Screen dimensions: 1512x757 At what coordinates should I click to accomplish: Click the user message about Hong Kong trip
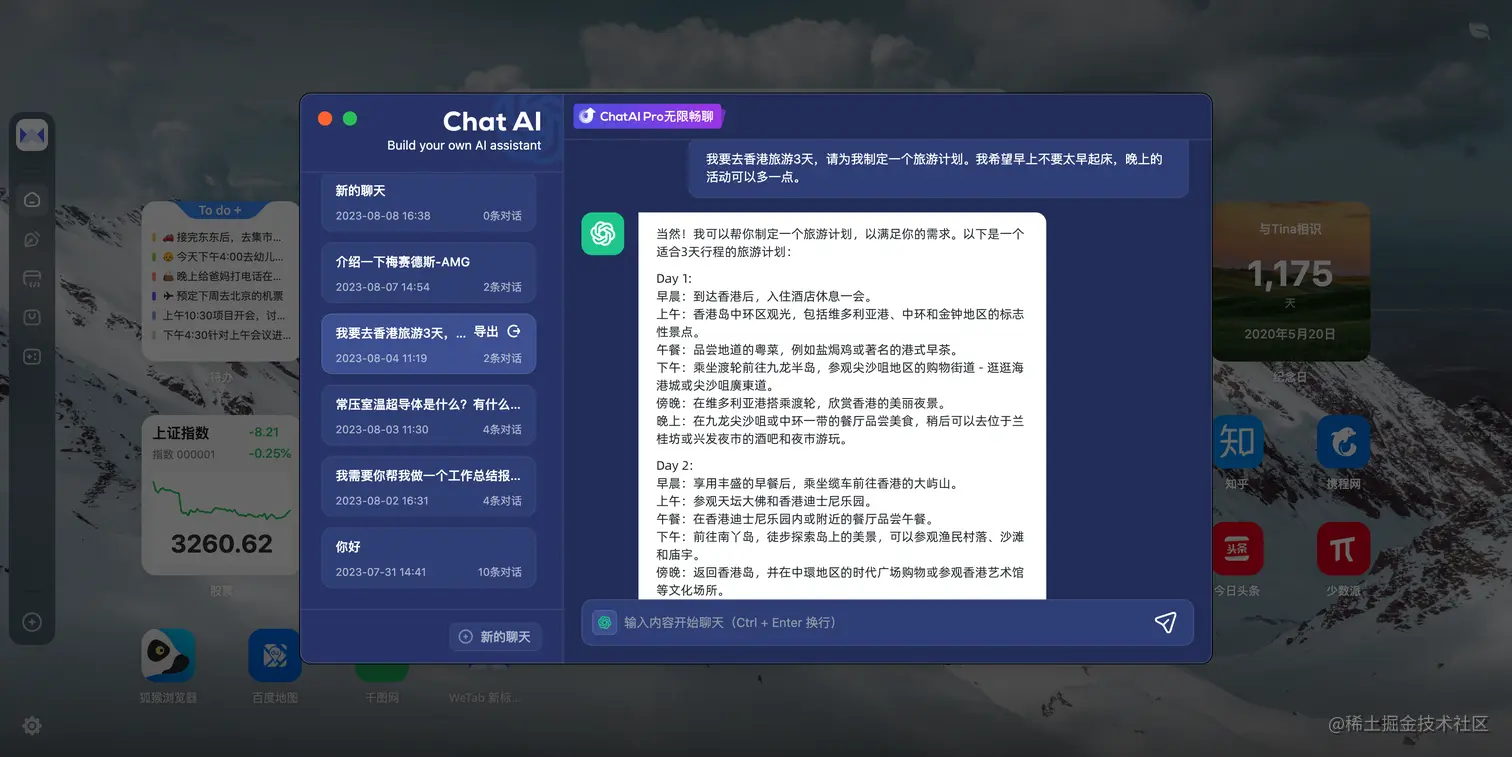[x=938, y=167]
